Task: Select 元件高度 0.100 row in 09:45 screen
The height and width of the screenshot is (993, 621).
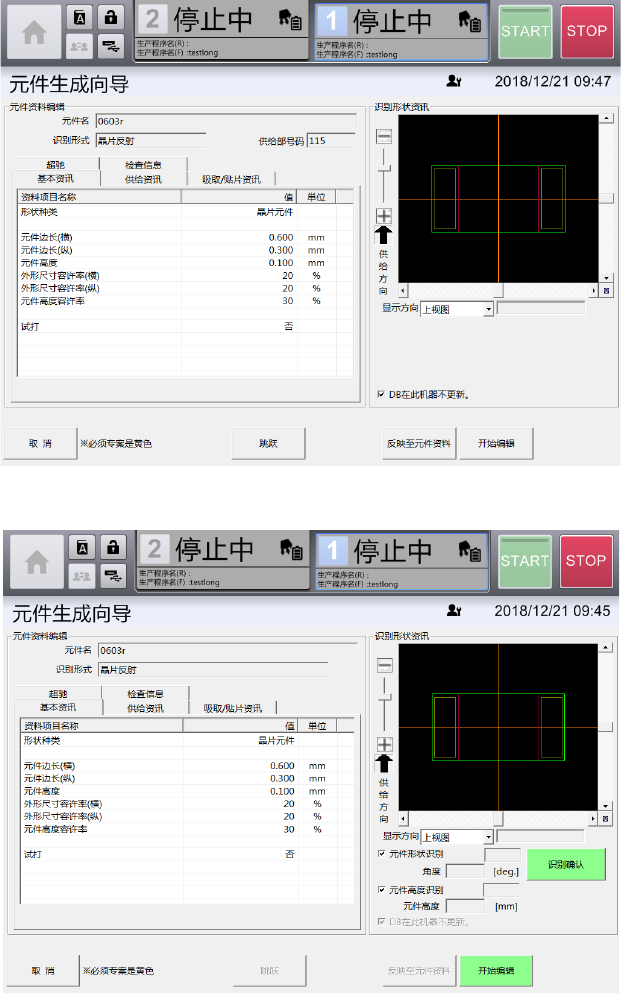Action: (x=188, y=791)
